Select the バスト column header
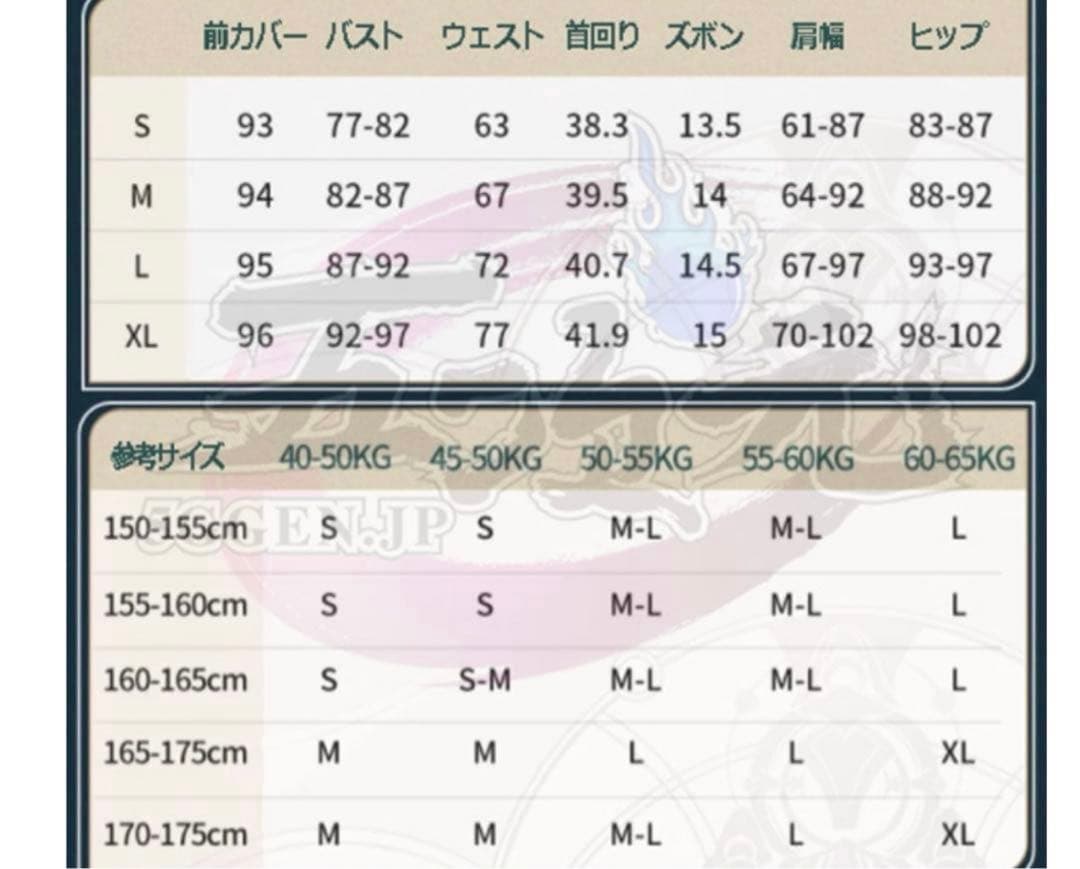 tap(366, 38)
